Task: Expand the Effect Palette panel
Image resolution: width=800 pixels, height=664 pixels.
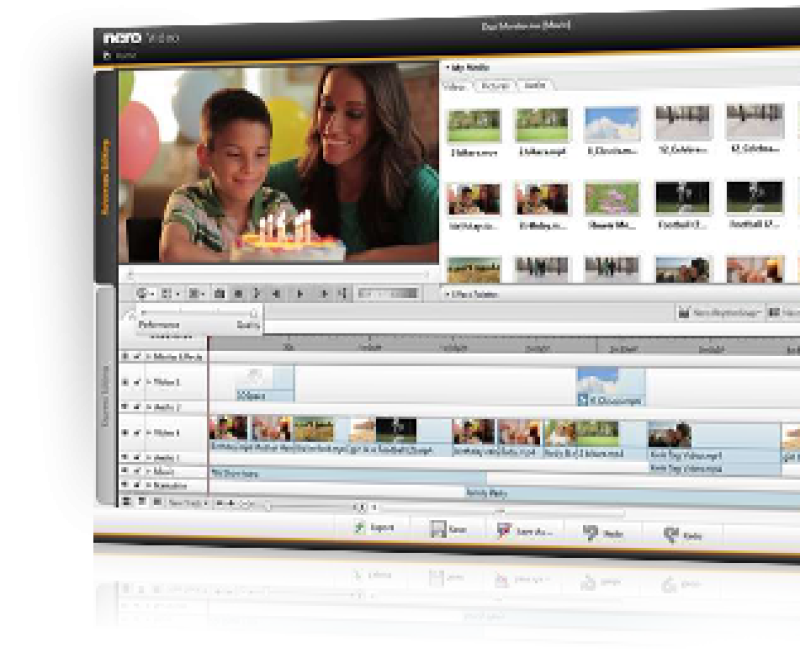Action: click(447, 294)
